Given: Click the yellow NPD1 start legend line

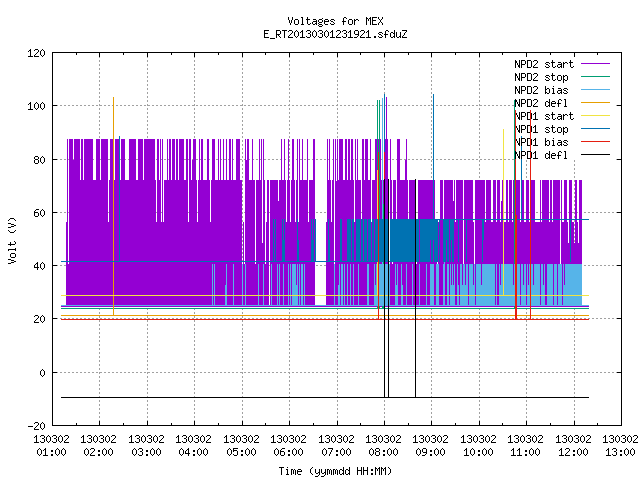Looking at the screenshot, I should click(x=595, y=116).
